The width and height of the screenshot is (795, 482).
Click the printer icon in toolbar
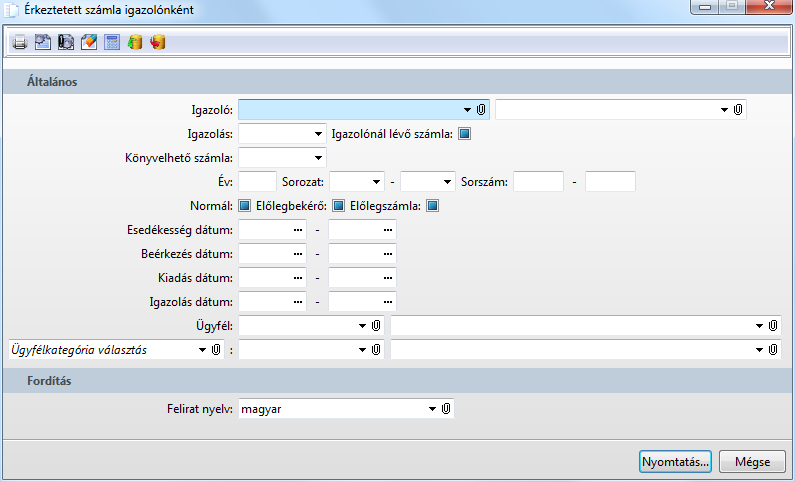[20, 43]
